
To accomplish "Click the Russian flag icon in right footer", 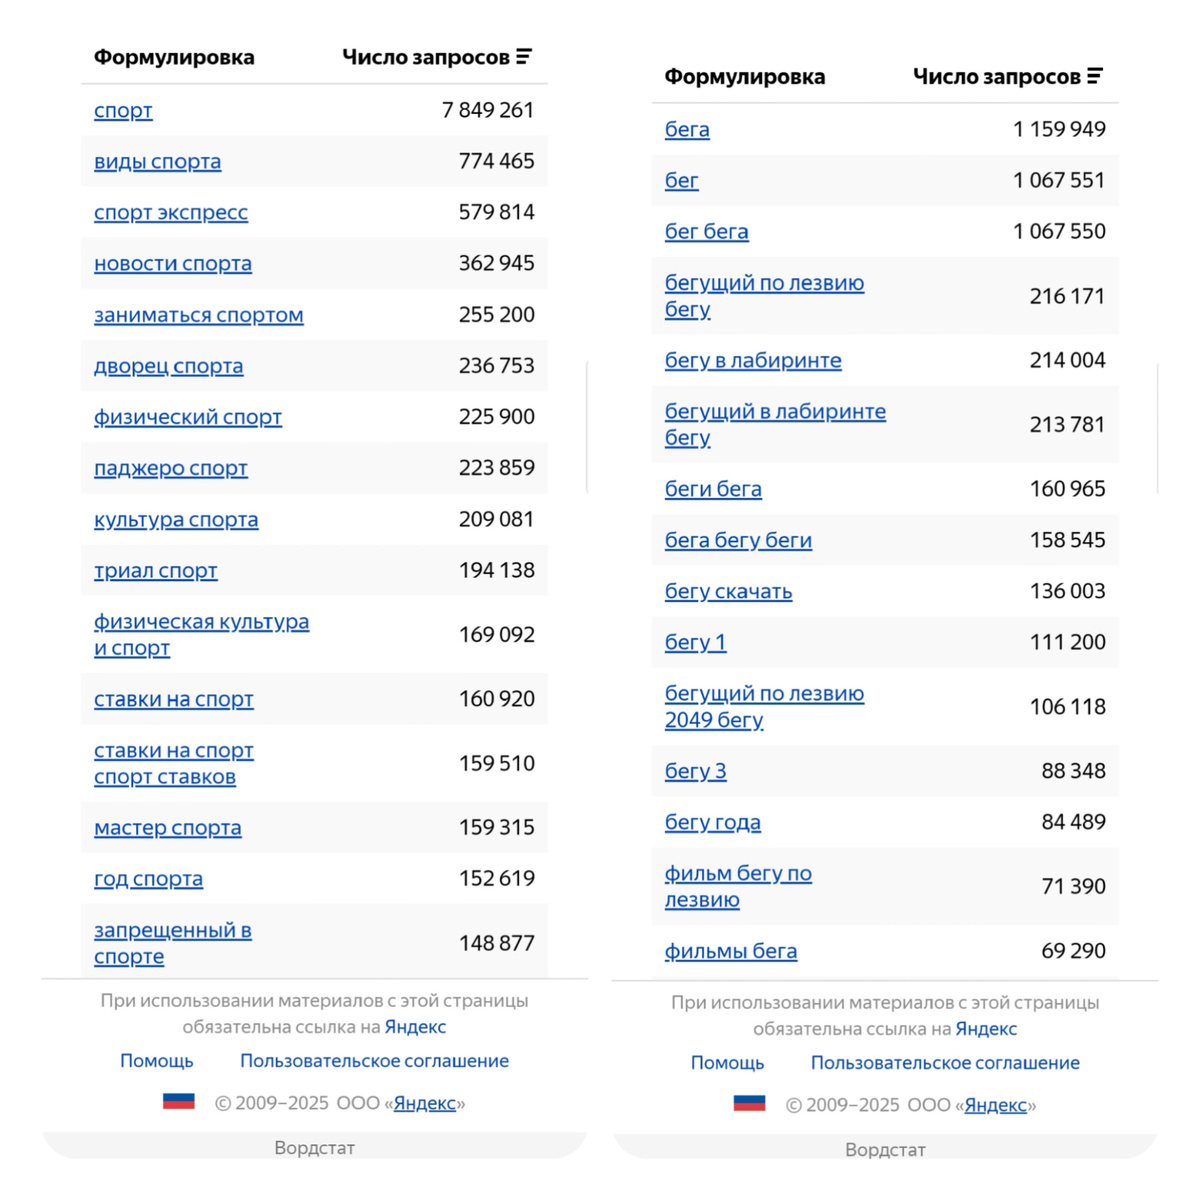I will pos(748,1104).
